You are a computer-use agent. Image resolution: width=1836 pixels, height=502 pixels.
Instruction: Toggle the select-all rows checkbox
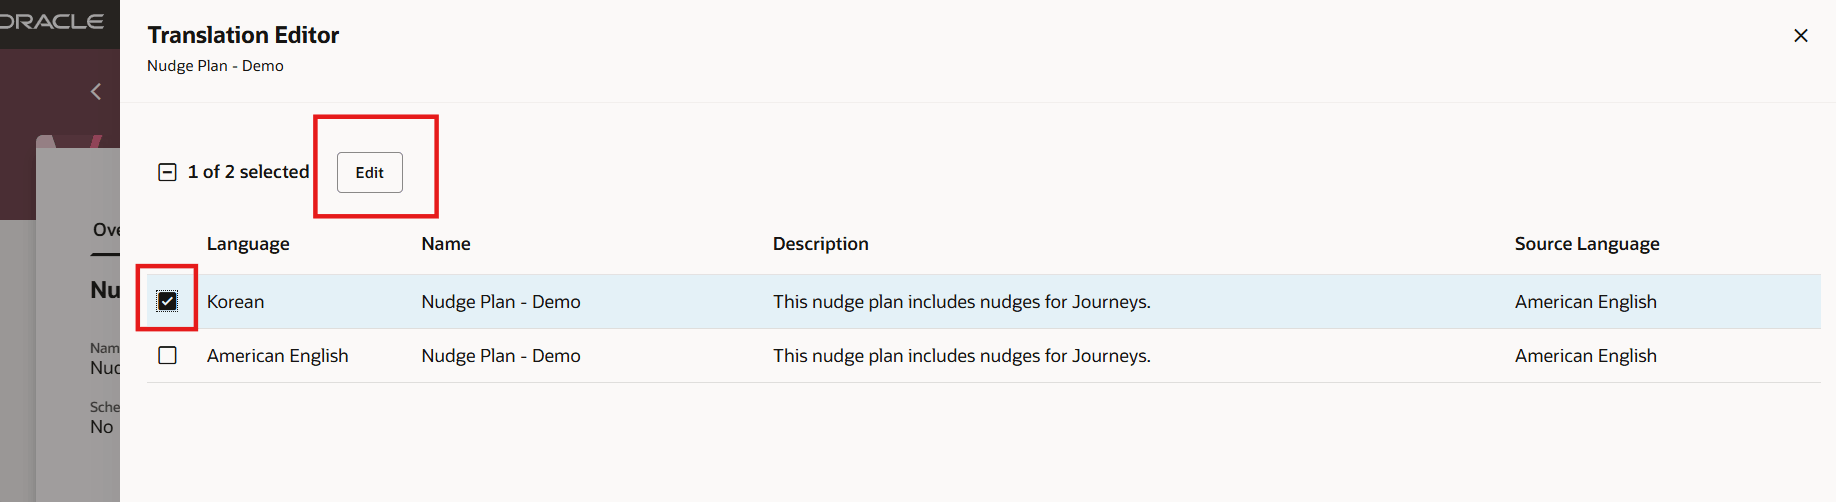click(167, 172)
